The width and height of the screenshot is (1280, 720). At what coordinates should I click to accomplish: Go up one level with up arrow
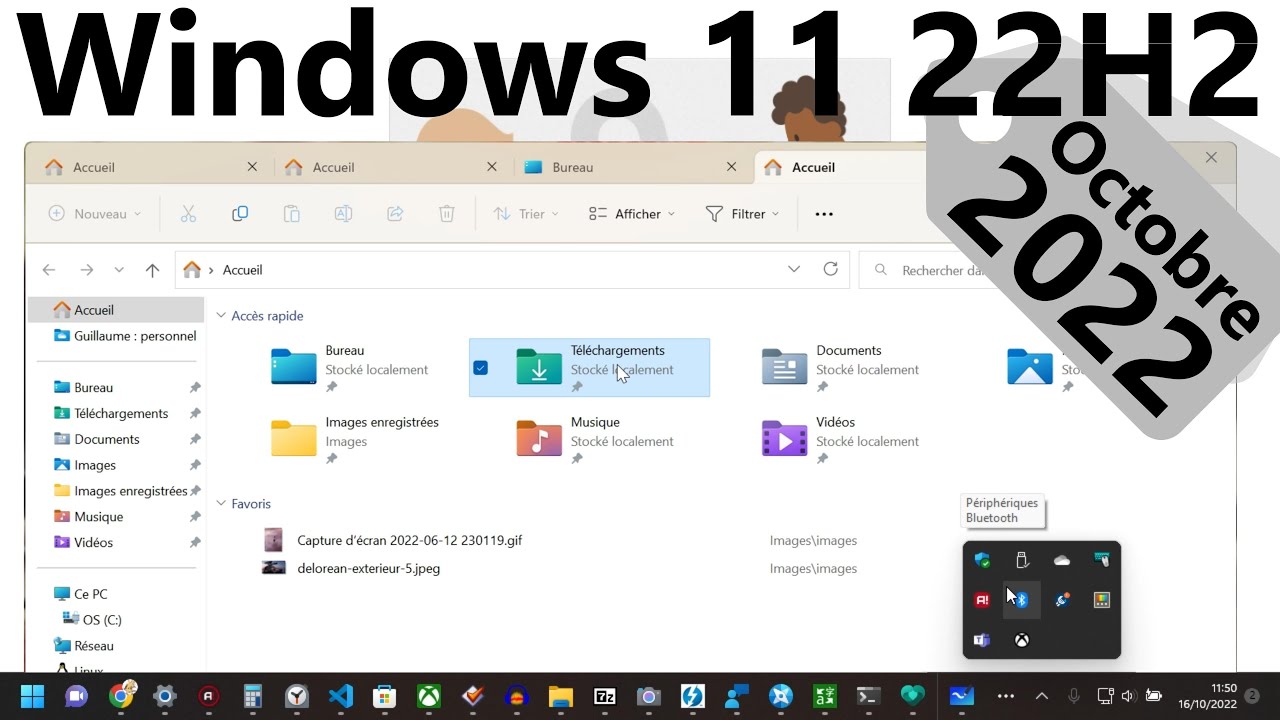point(152,270)
